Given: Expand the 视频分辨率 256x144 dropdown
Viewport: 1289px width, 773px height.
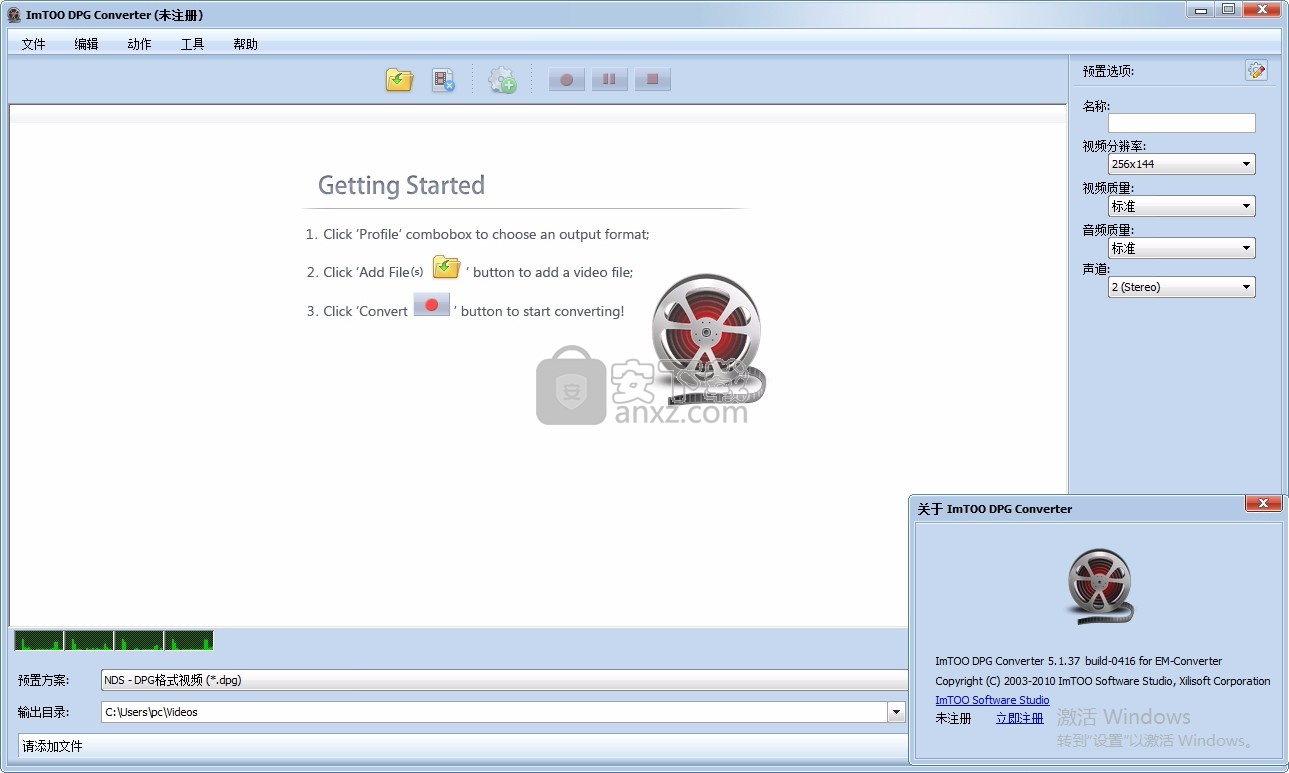Looking at the screenshot, I should [1246, 164].
